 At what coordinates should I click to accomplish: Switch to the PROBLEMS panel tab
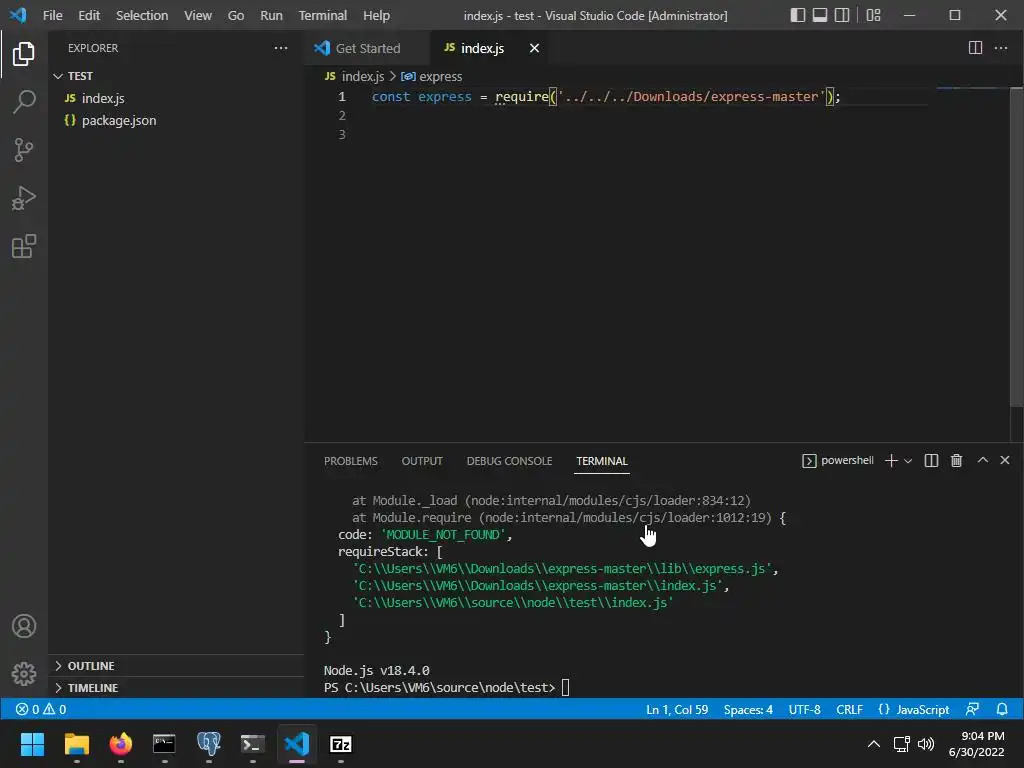pos(351,461)
